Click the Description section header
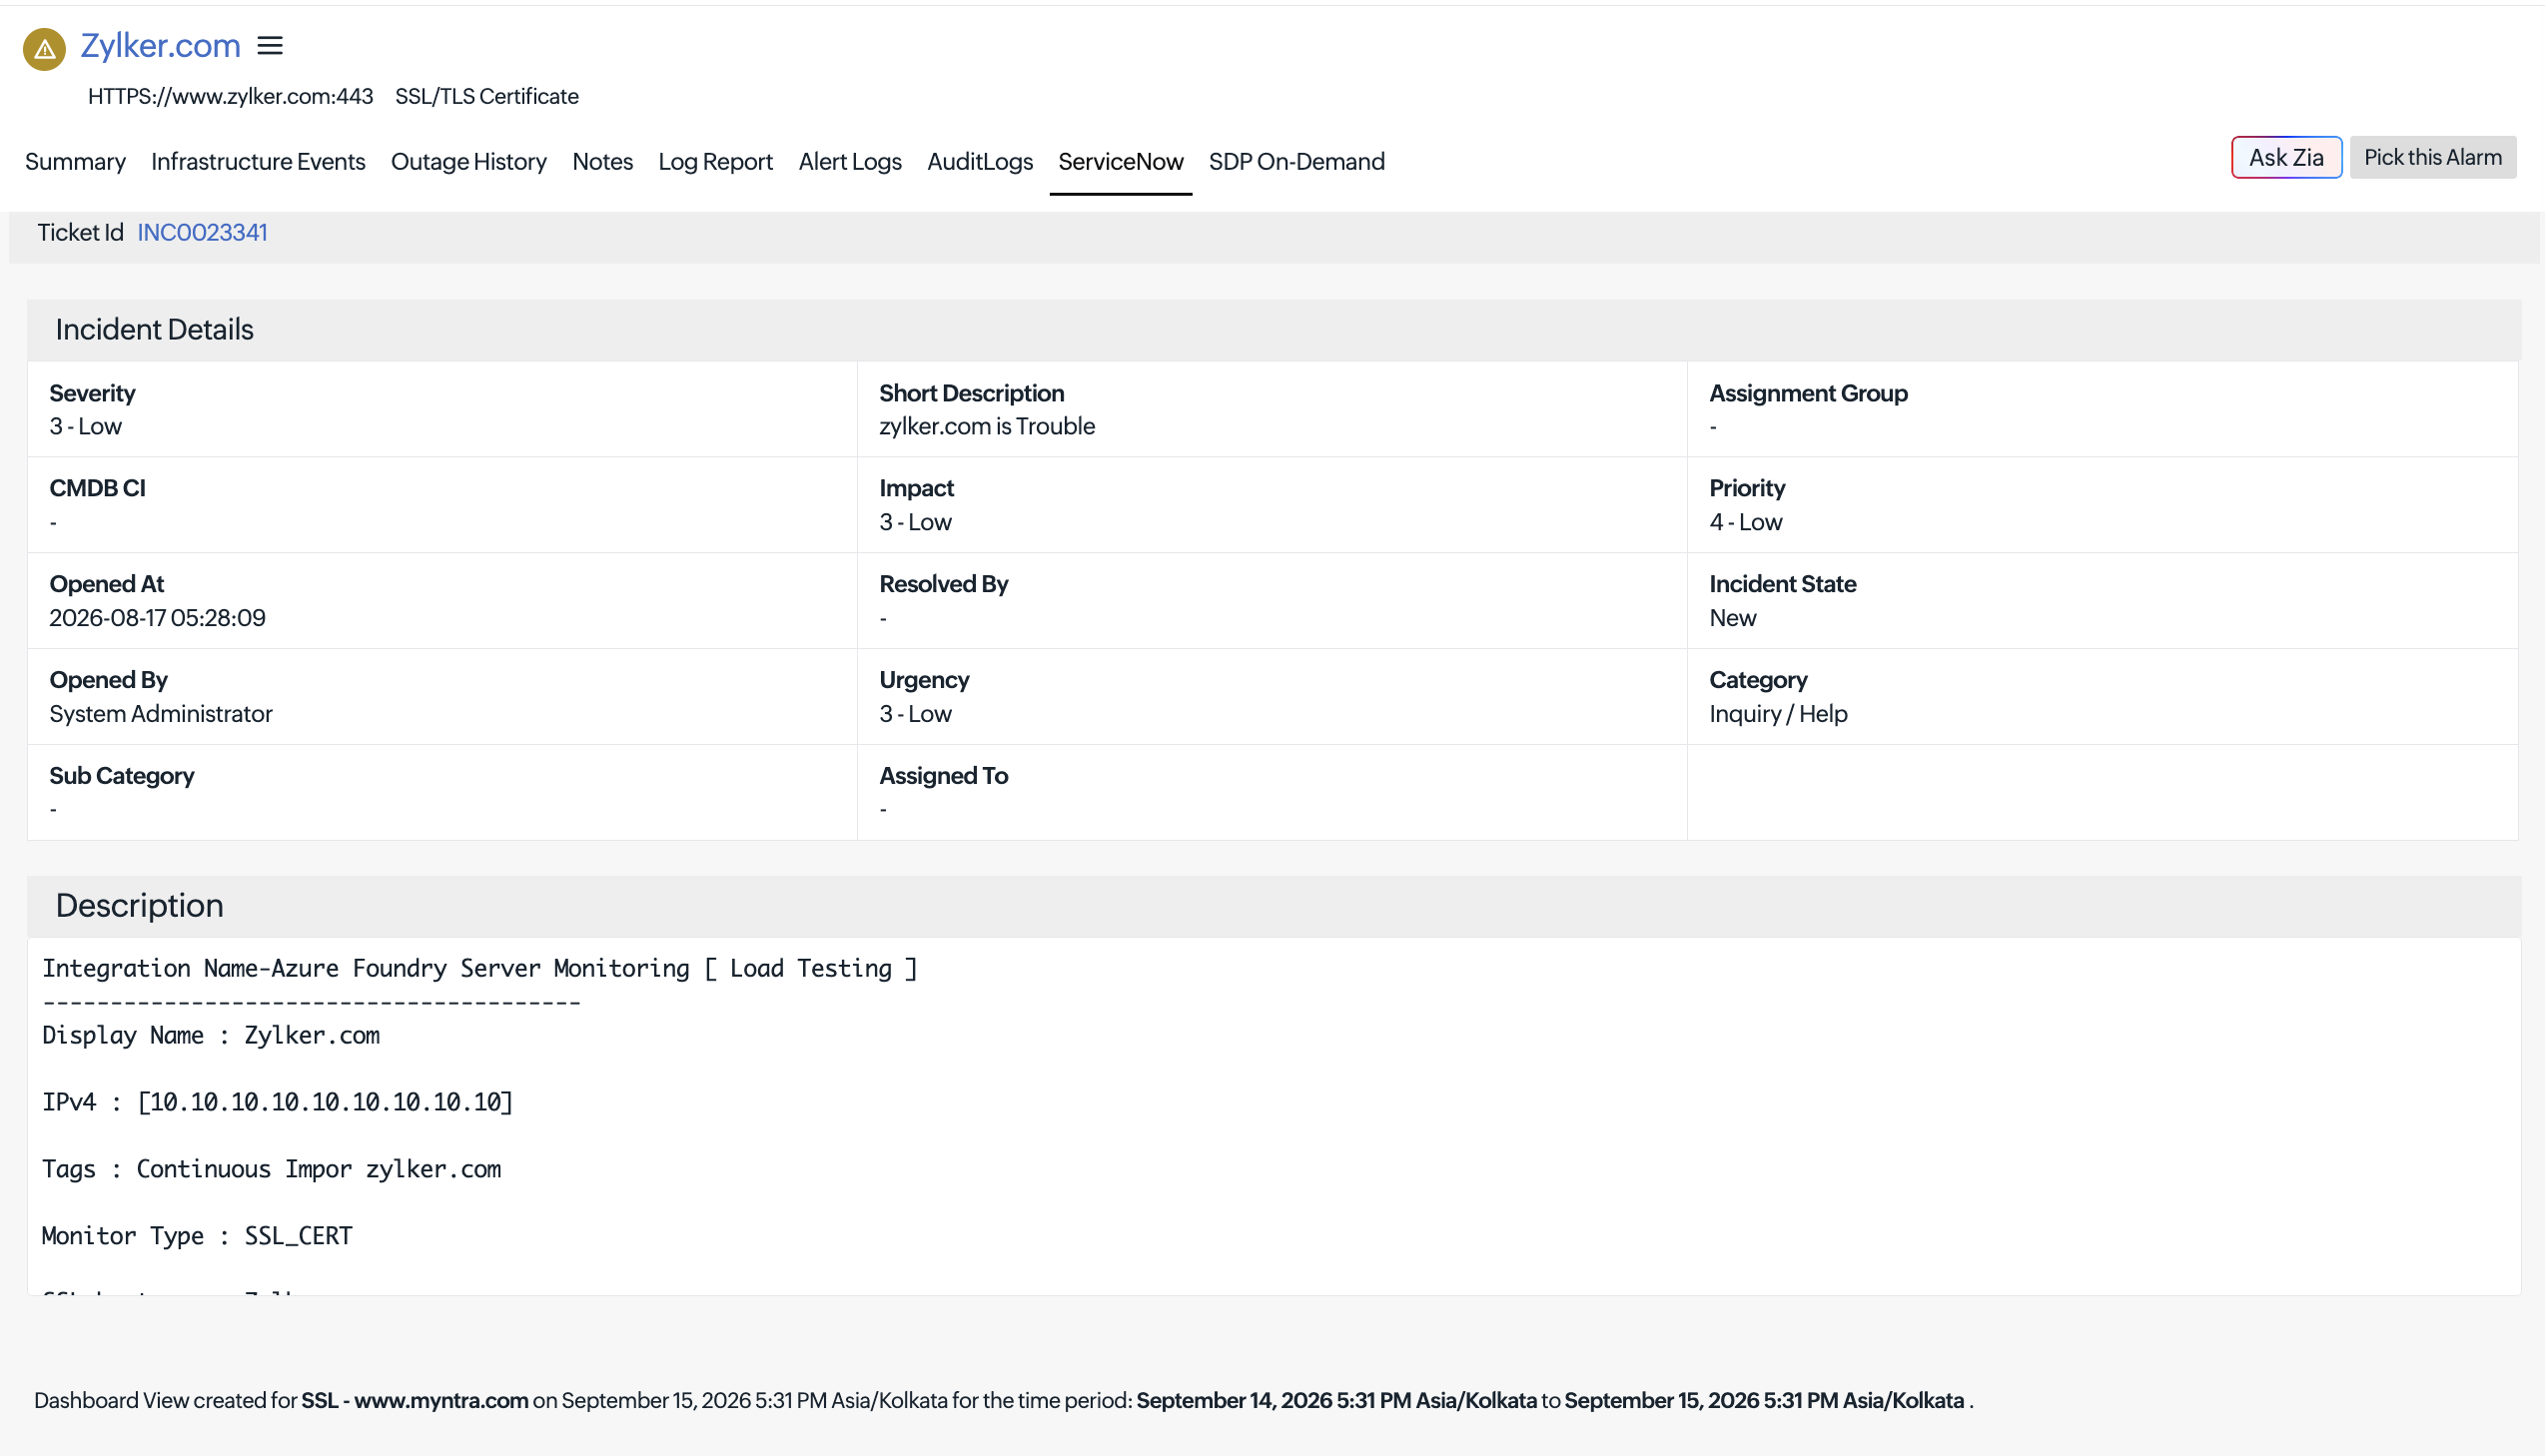The image size is (2545, 1456). pos(1274,906)
